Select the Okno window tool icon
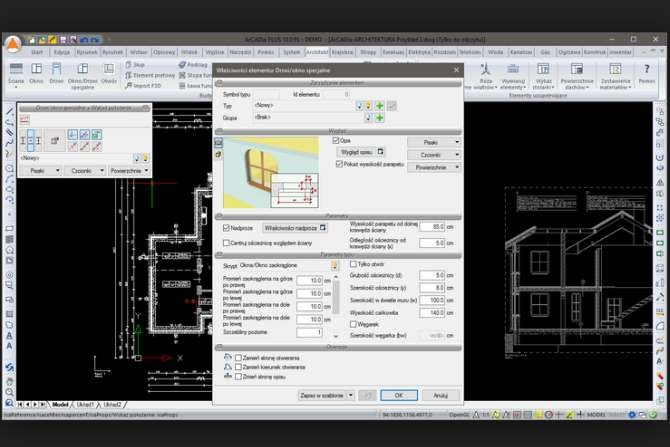 click(36, 73)
